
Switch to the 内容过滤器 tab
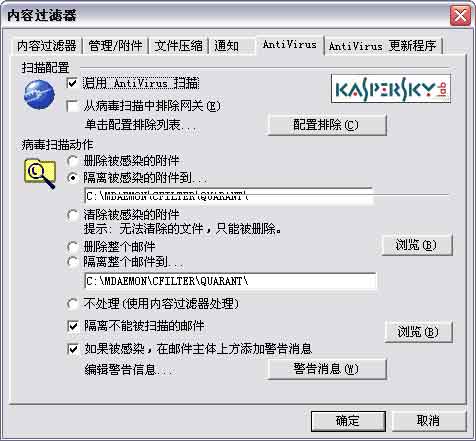(x=47, y=46)
